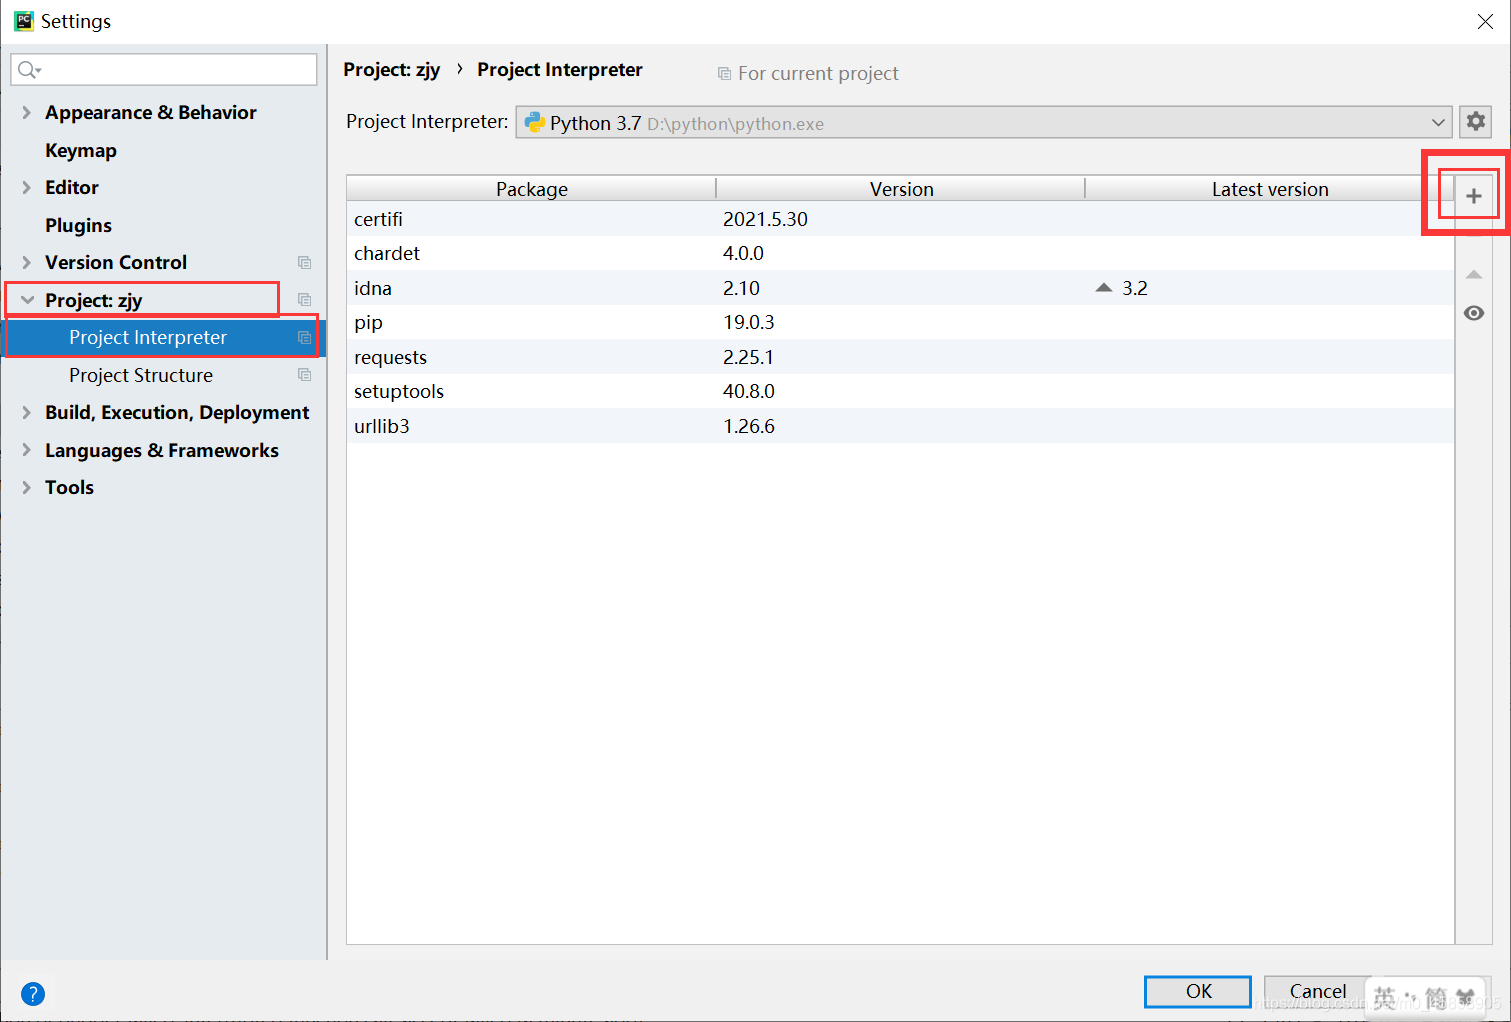Click the copy settings icon beside Project Structure

pos(304,374)
